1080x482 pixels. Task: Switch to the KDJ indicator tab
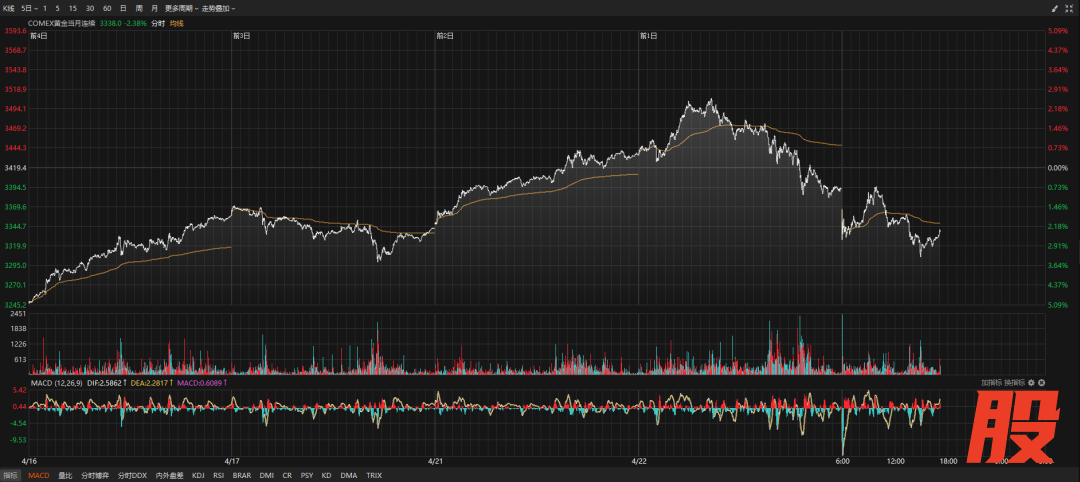pyautogui.click(x=198, y=476)
